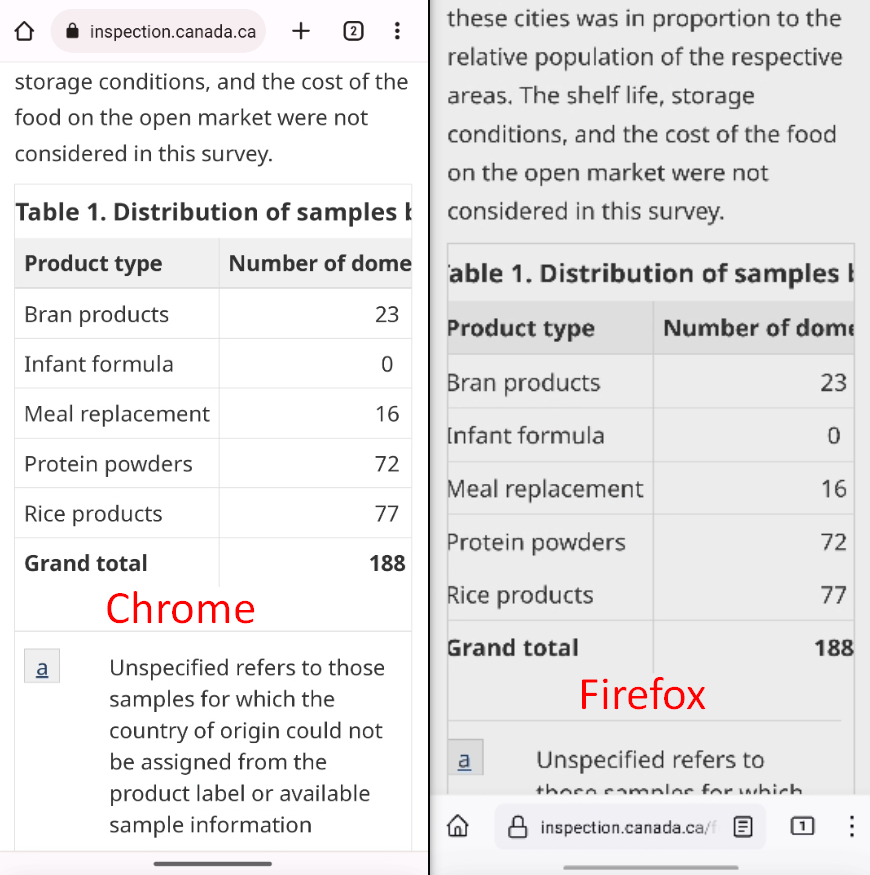Image resolution: width=870 pixels, height=875 pixels.
Task: Tap 'Rice products' cell in Firefox table
Action: 550,595
